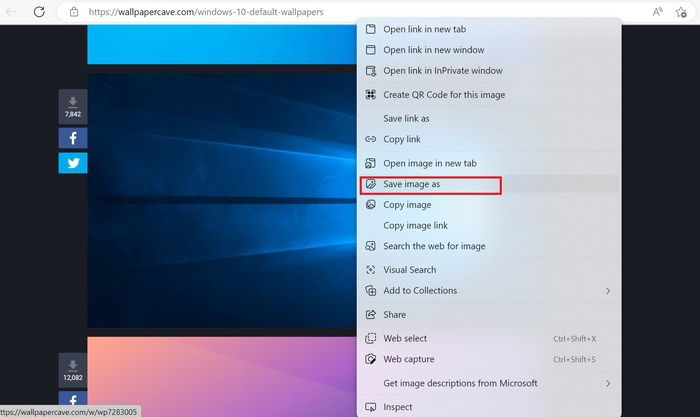Viewport: 700px width, 417px height.
Task: Download wallpaper with 12,082 downloads
Action: point(73,370)
